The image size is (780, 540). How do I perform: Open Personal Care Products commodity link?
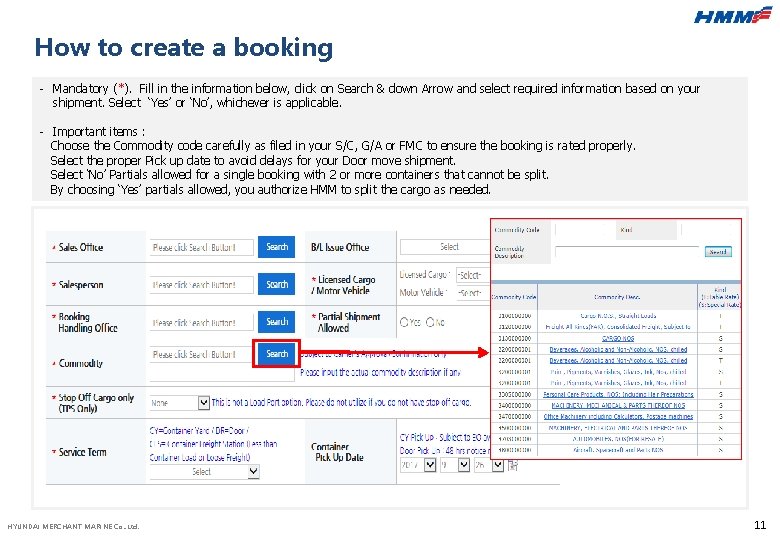tap(618, 394)
